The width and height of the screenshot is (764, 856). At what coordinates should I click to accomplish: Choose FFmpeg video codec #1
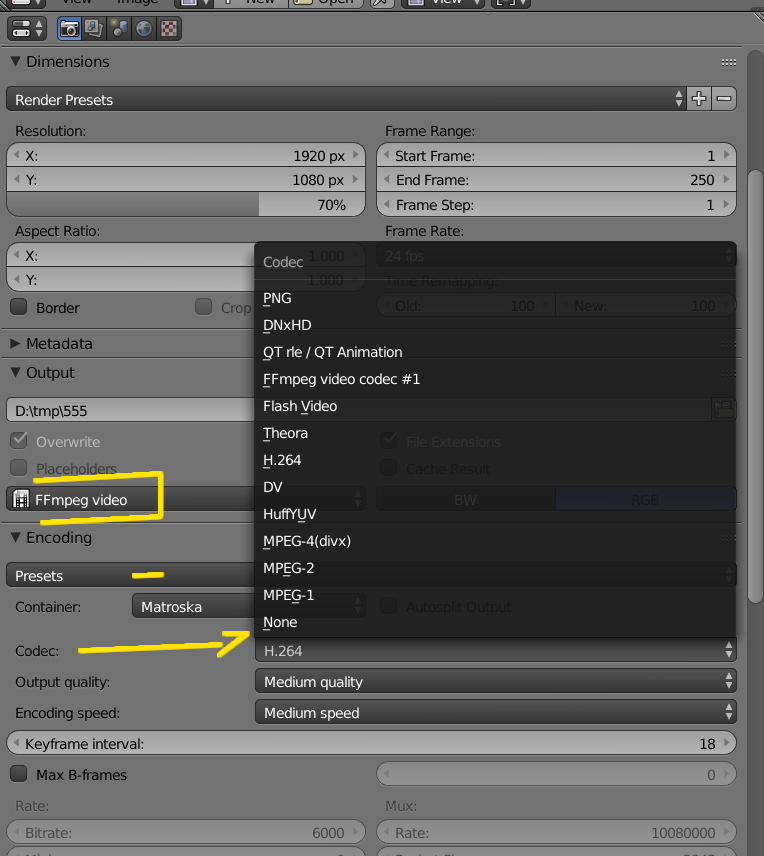point(495,379)
